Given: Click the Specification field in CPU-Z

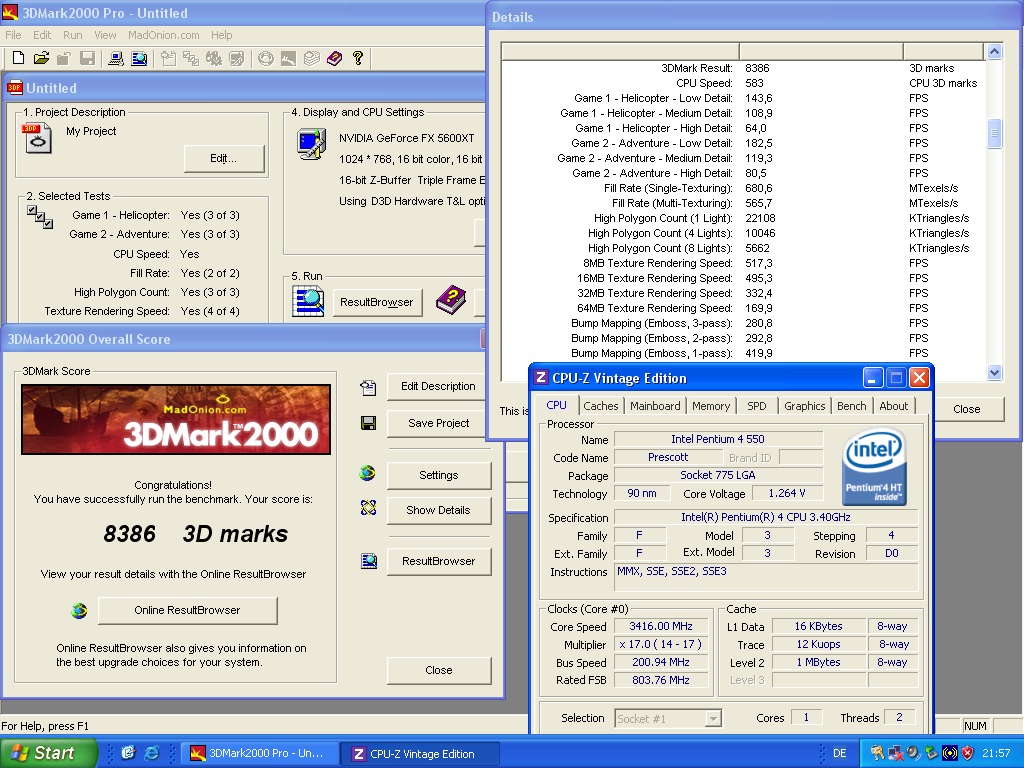Looking at the screenshot, I should [765, 517].
